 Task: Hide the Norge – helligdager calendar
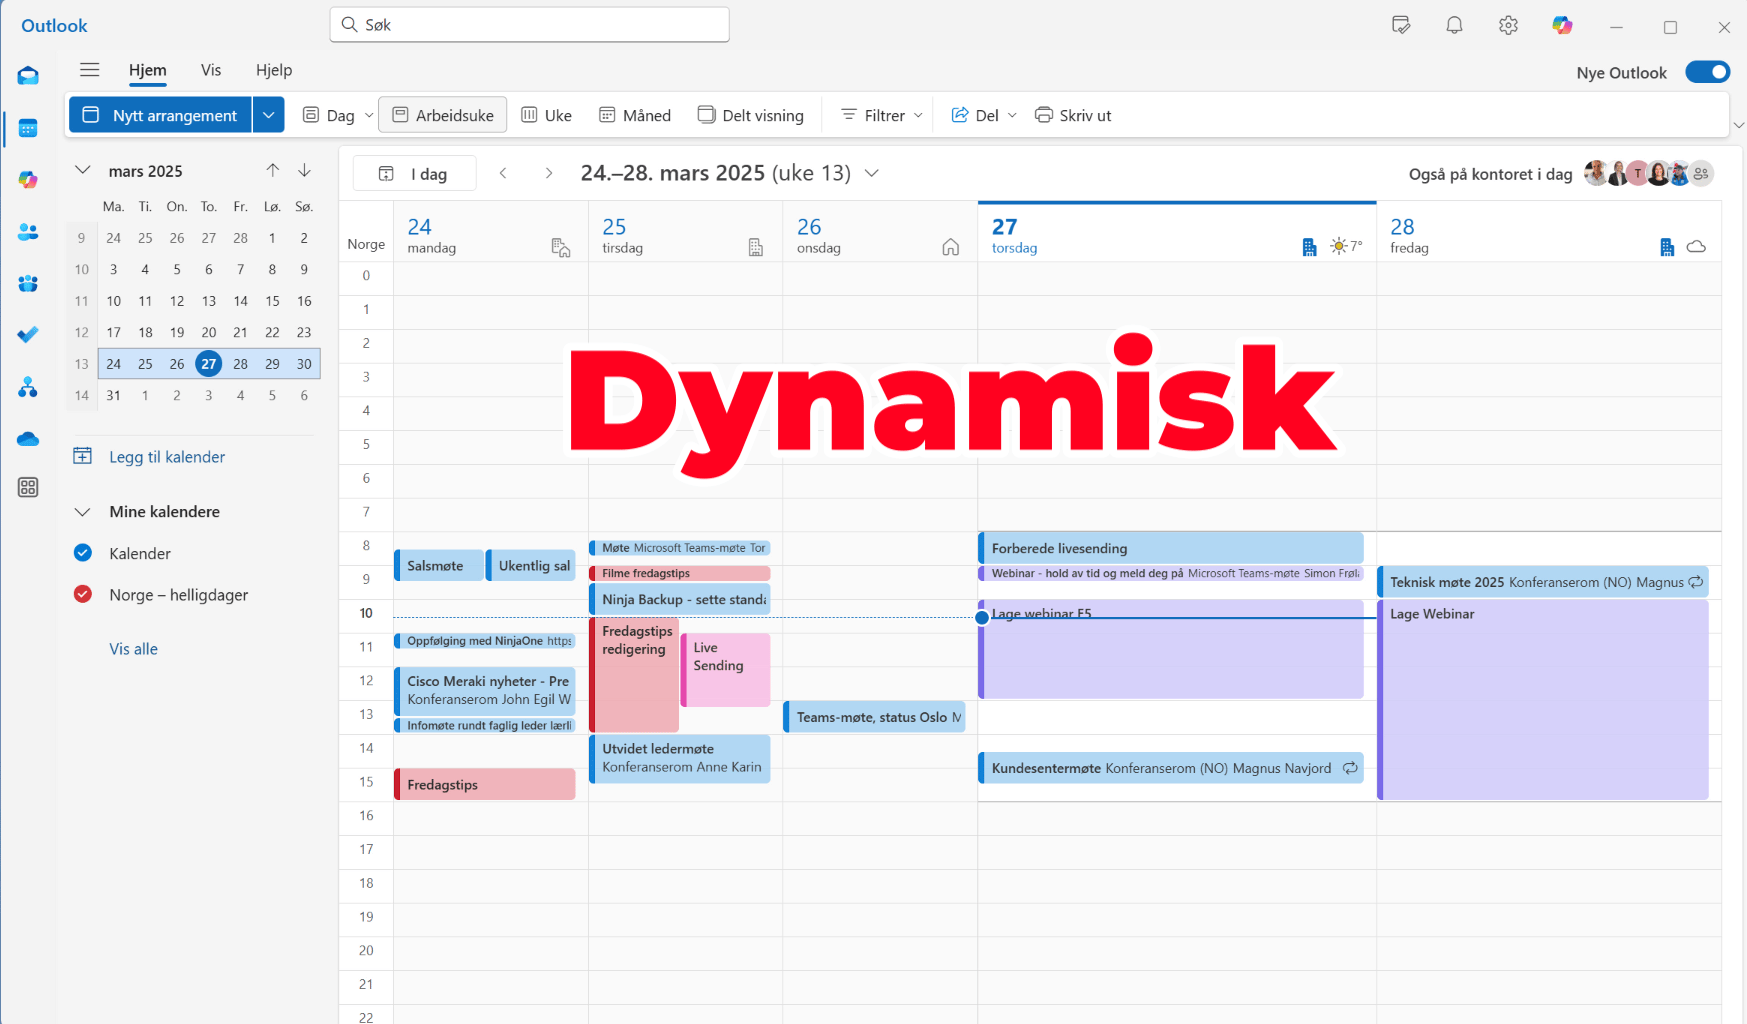(x=82, y=594)
